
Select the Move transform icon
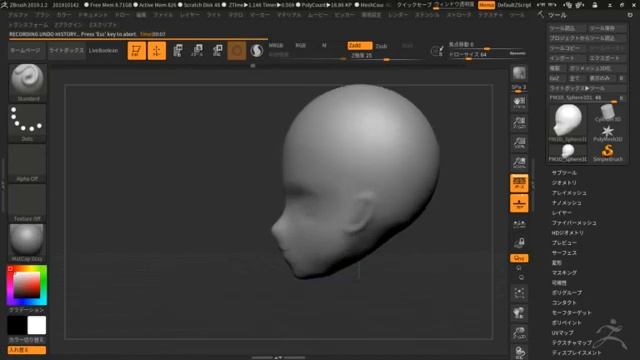pyautogui.click(x=177, y=51)
